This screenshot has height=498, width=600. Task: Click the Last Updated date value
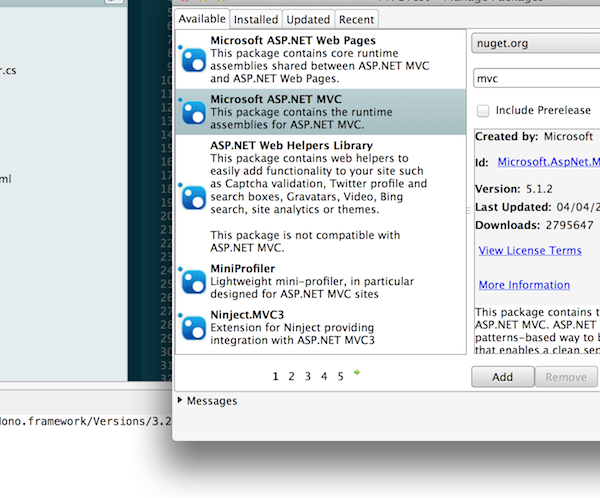click(x=578, y=207)
